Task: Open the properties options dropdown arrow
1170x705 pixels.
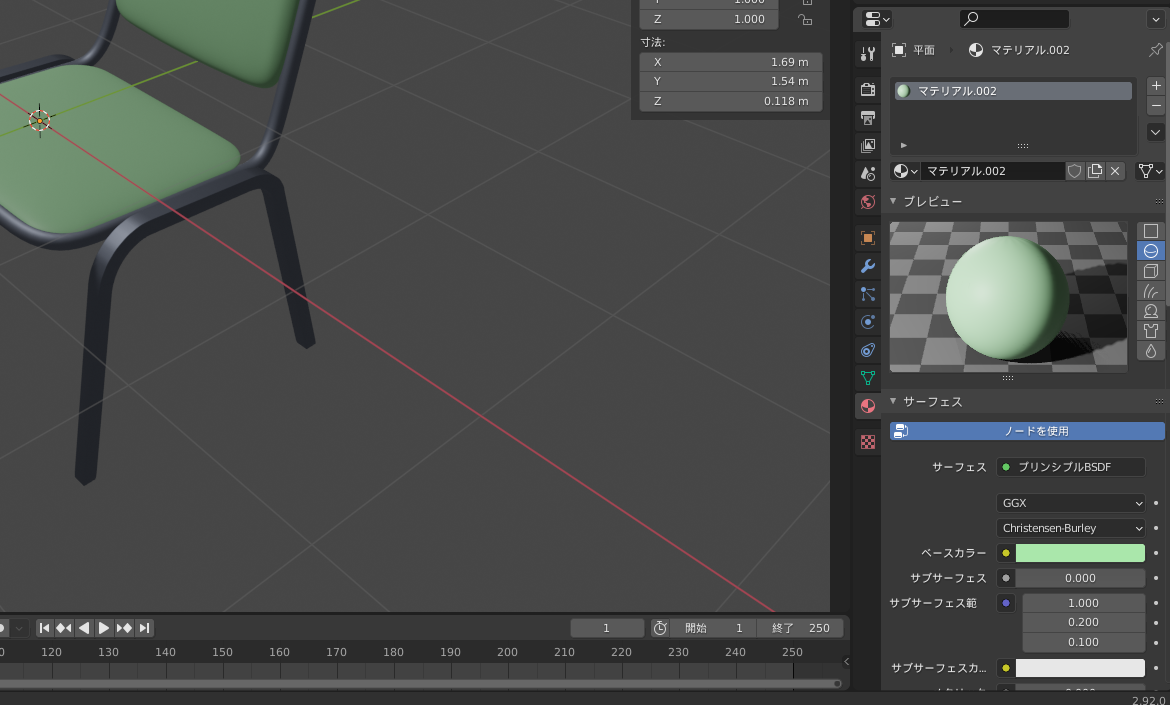Action: coord(1155,19)
